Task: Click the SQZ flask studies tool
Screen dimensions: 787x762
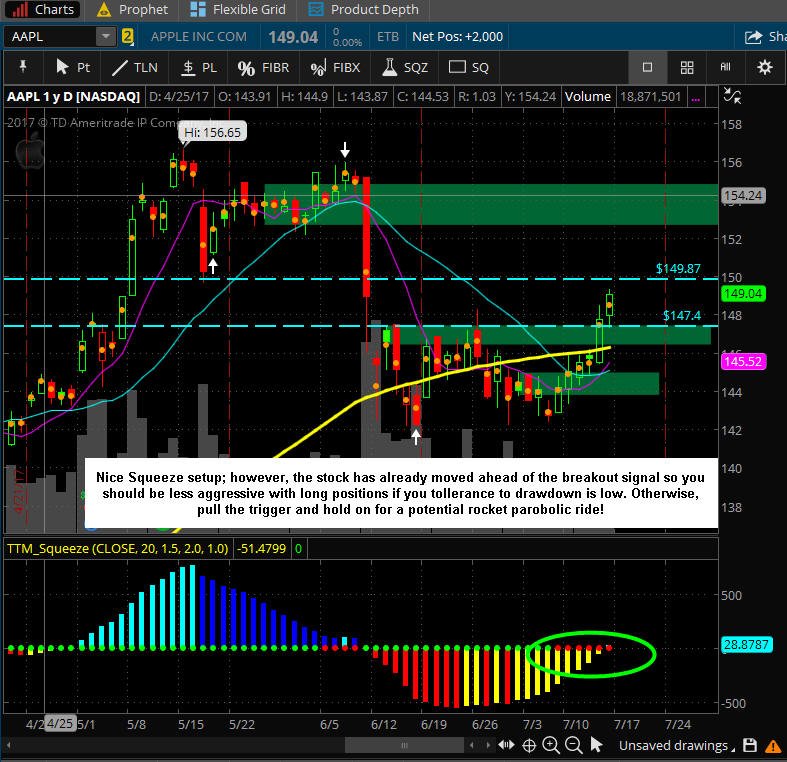Action: pyautogui.click(x=405, y=67)
